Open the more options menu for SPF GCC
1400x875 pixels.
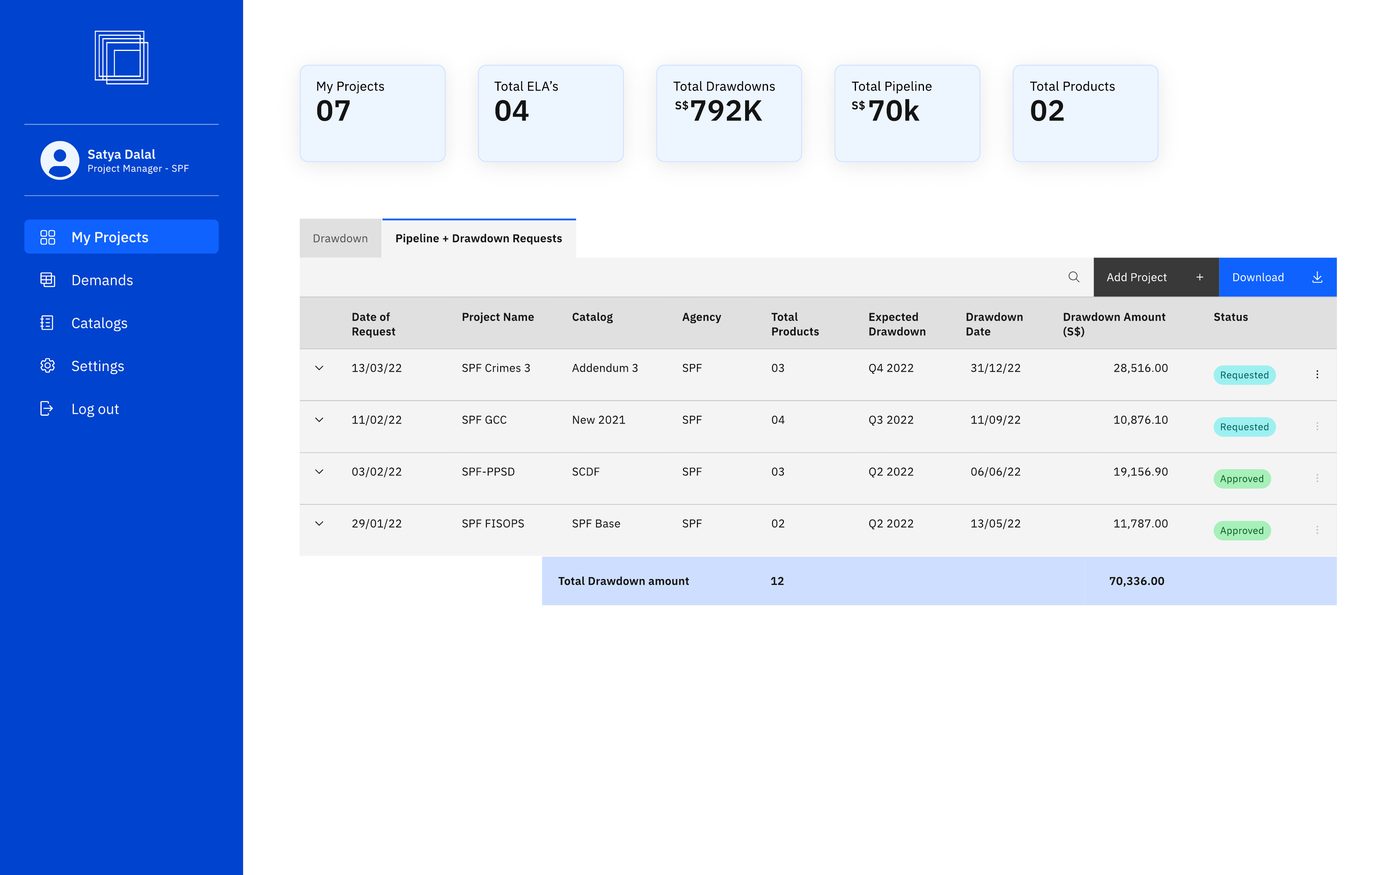[1317, 426]
